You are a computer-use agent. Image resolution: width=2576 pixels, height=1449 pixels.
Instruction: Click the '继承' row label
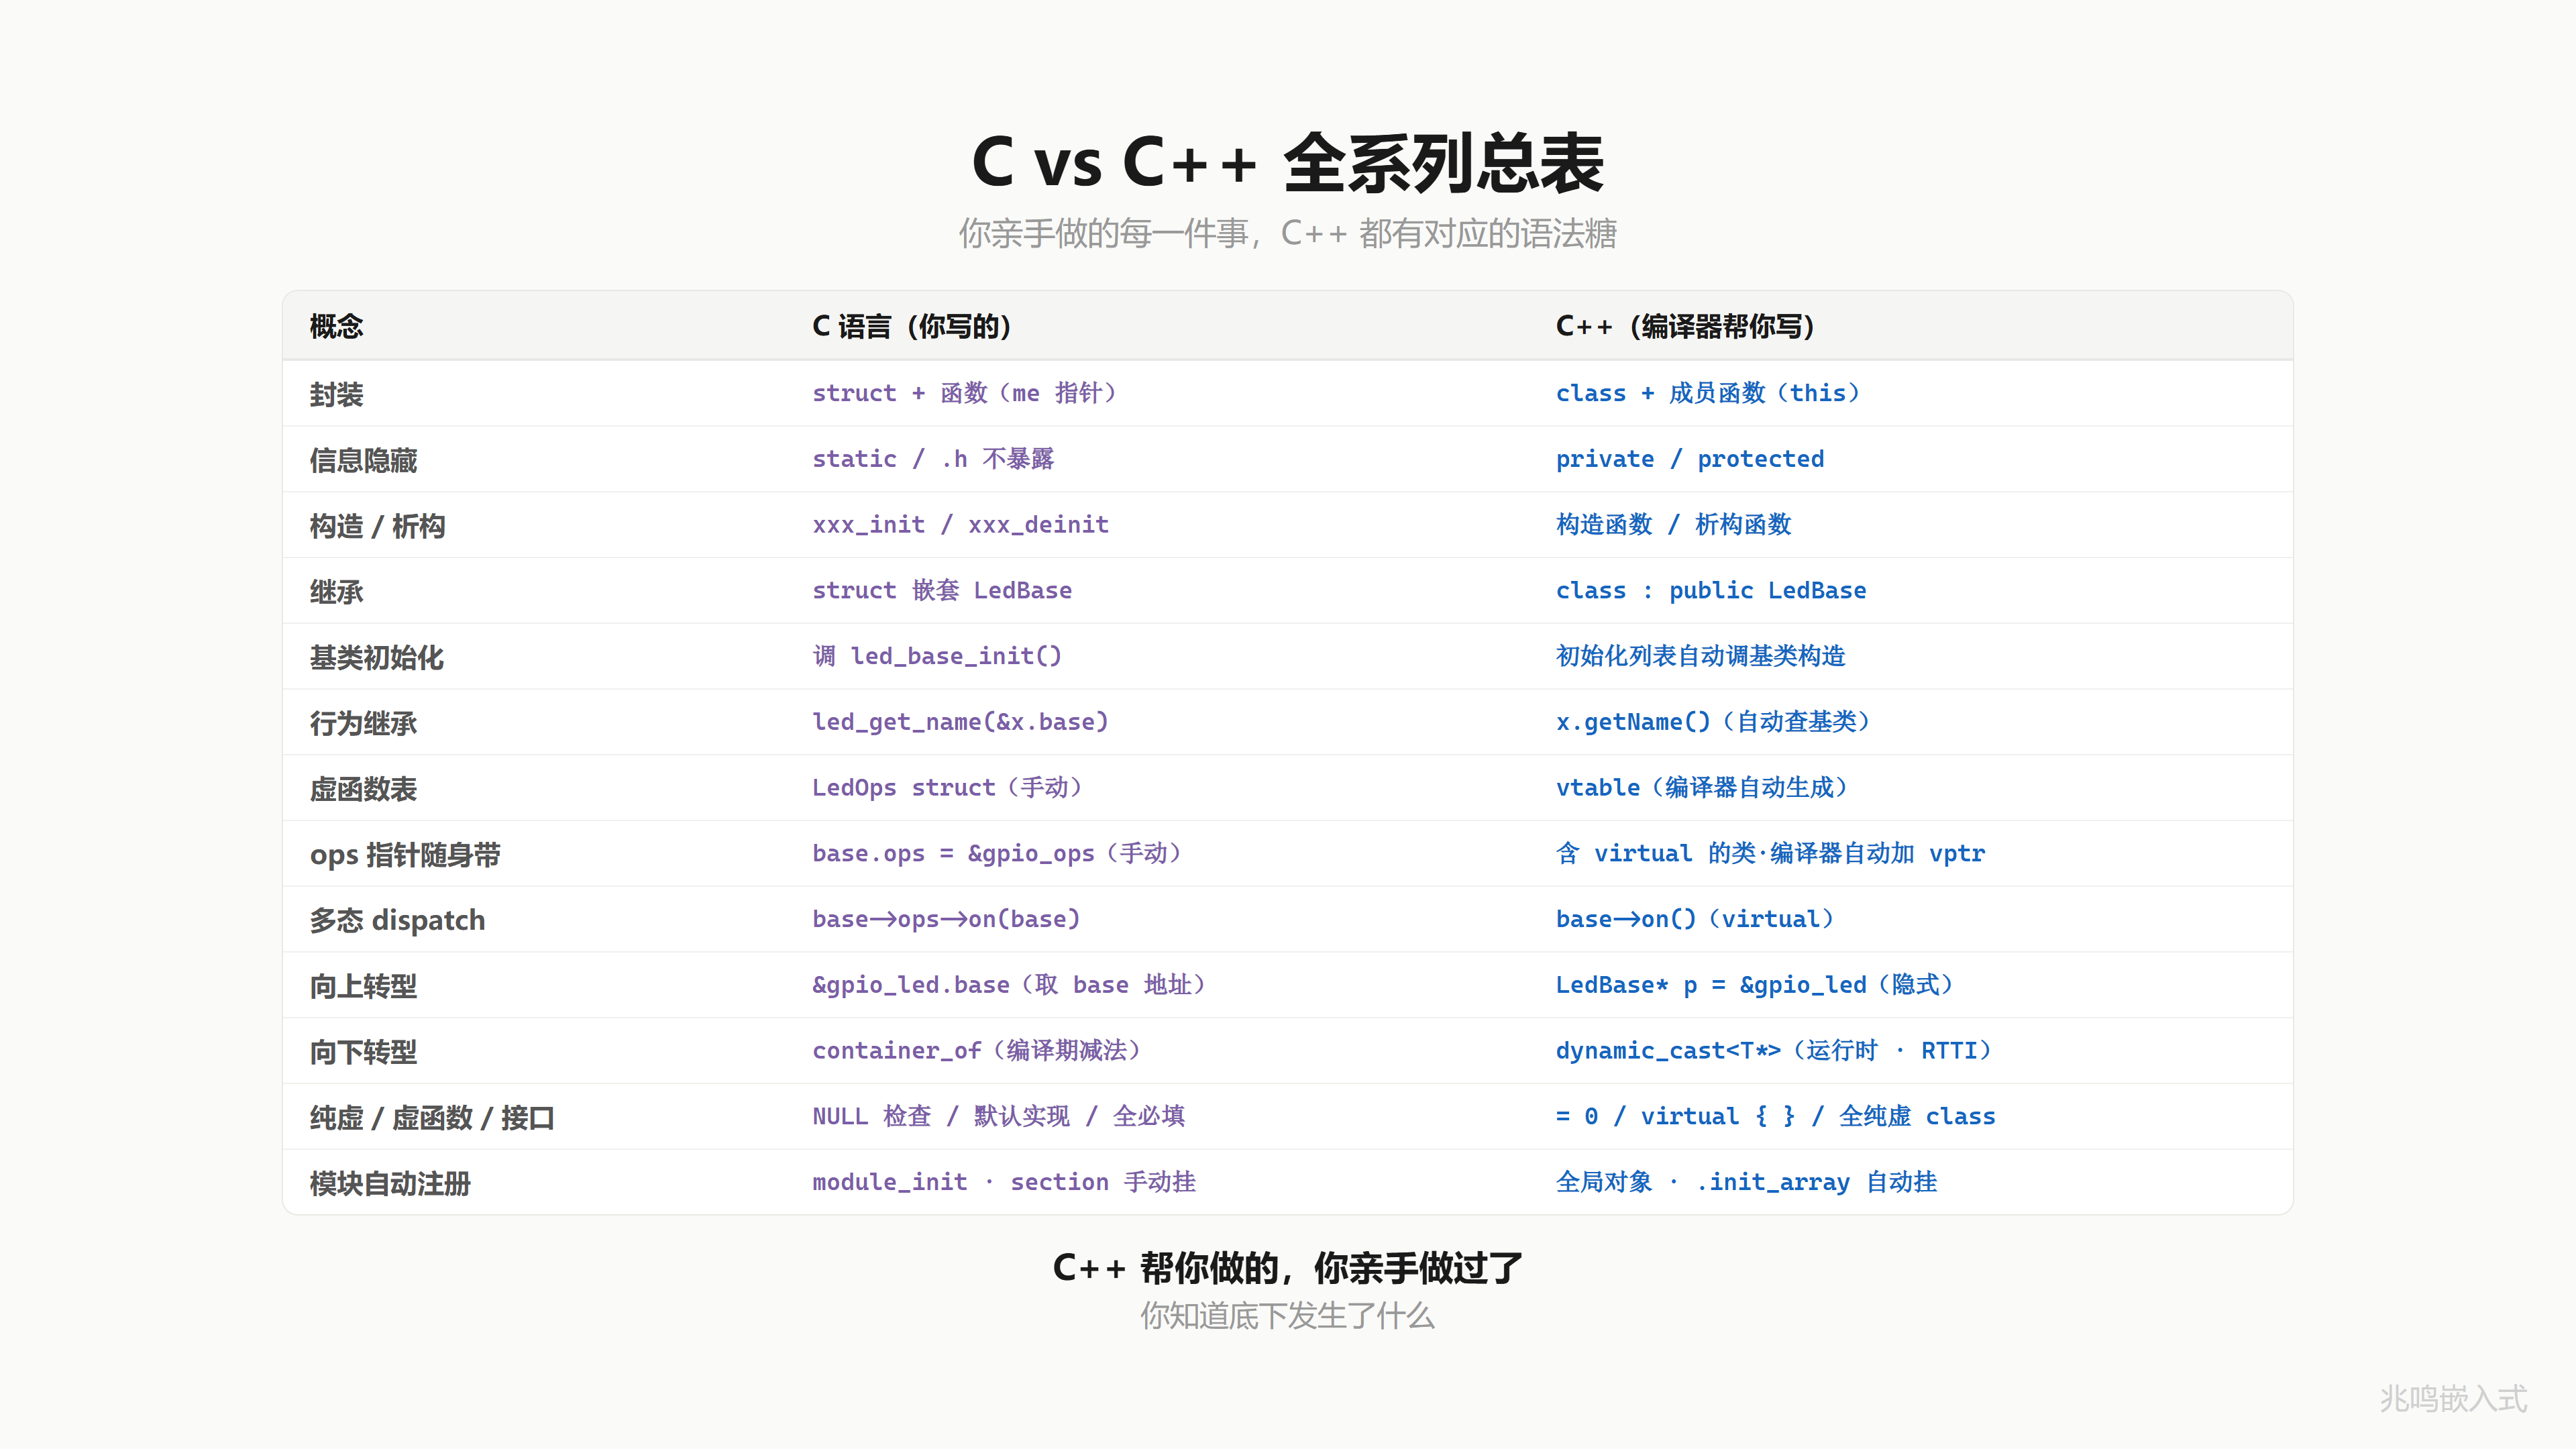click(336, 592)
